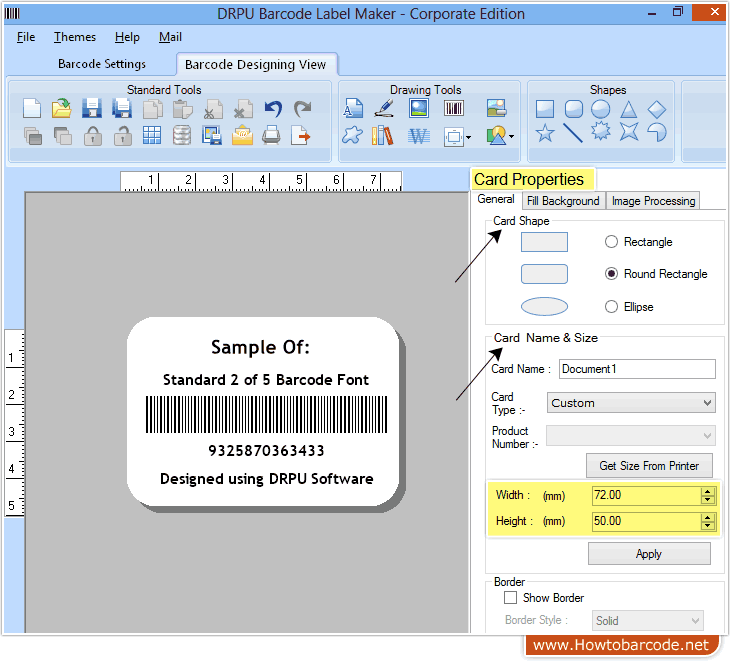Viewport: 730px width, 662px height.
Task: Click the Open folder icon
Action: pos(62,109)
